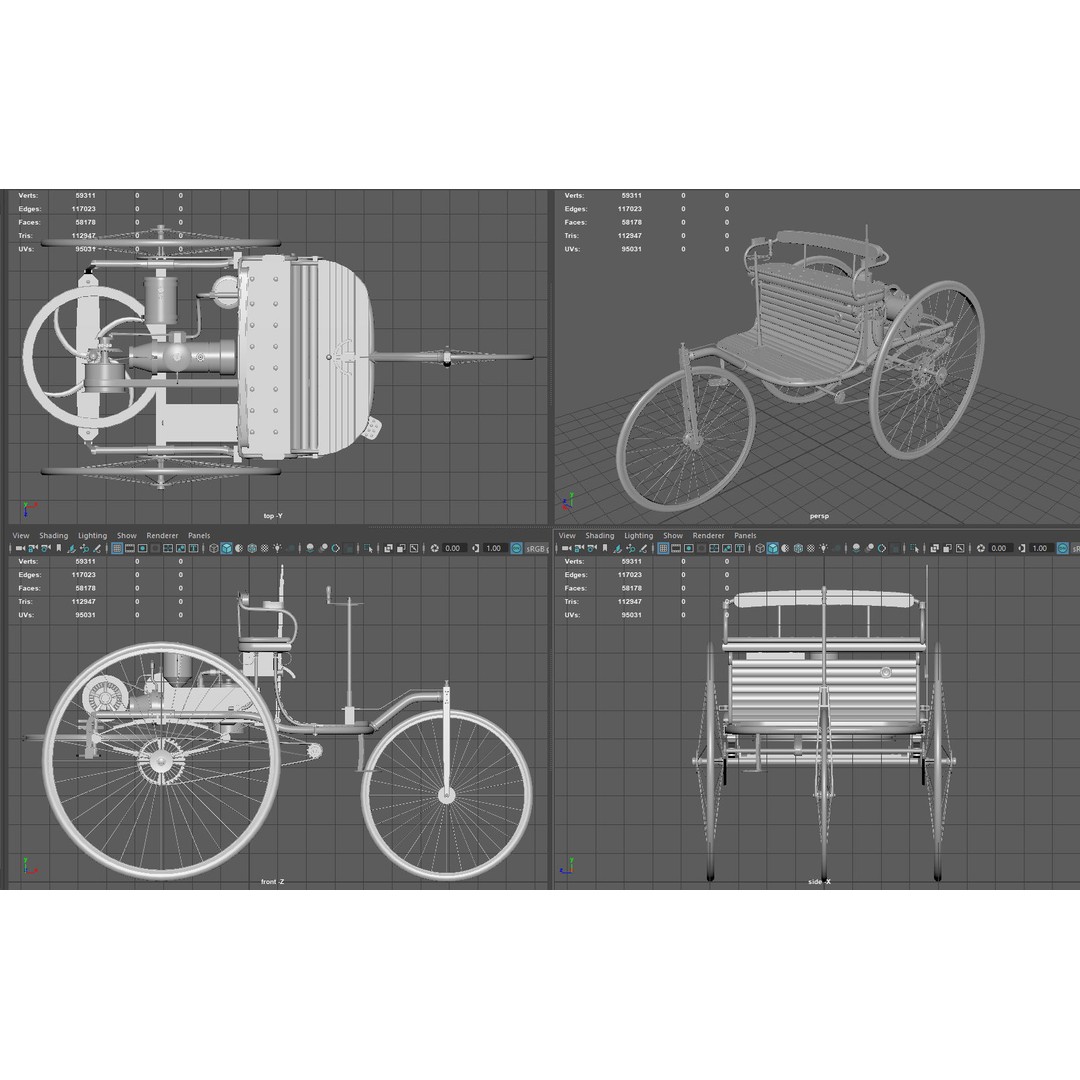Screen dimensions: 1080x1080
Task: Click Select Camera icon in side panel toolbar
Action: point(566,548)
